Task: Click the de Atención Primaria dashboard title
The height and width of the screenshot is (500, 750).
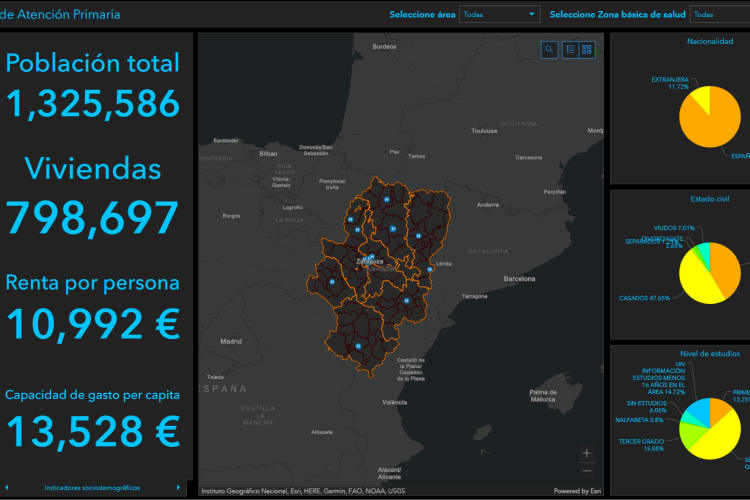Action: click(60, 14)
